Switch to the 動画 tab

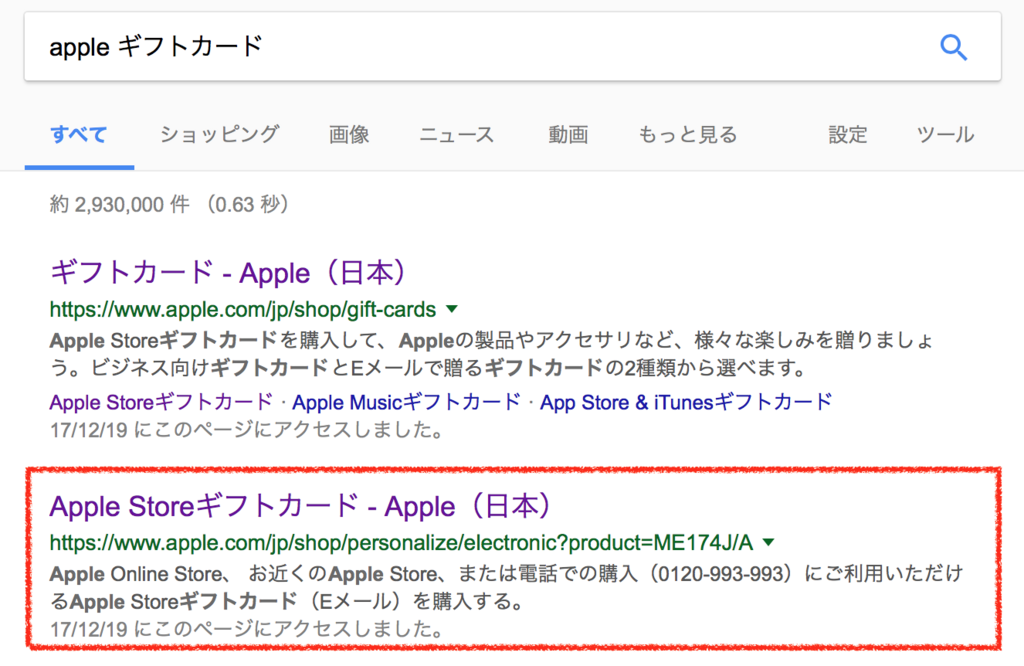pos(568,135)
